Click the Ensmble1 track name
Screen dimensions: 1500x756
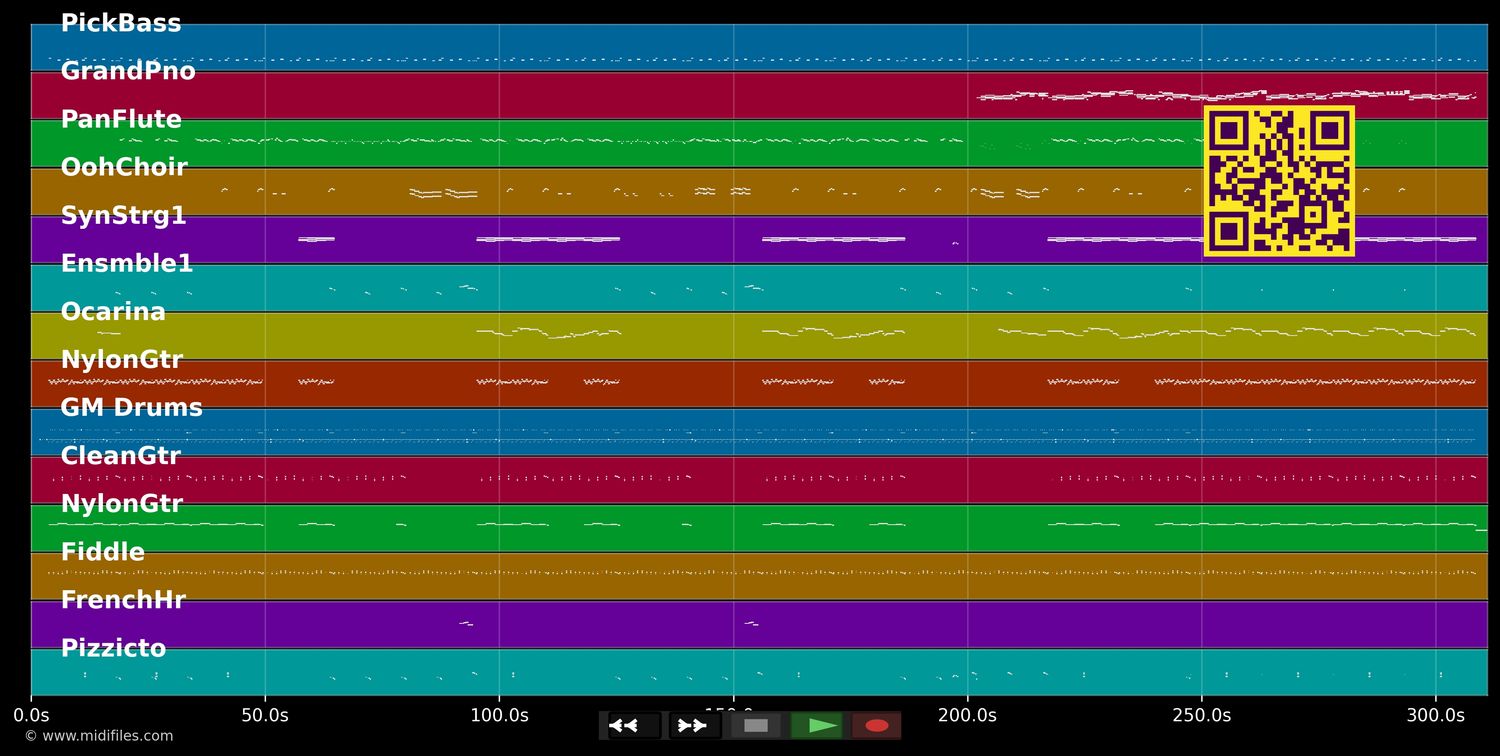click(x=127, y=264)
